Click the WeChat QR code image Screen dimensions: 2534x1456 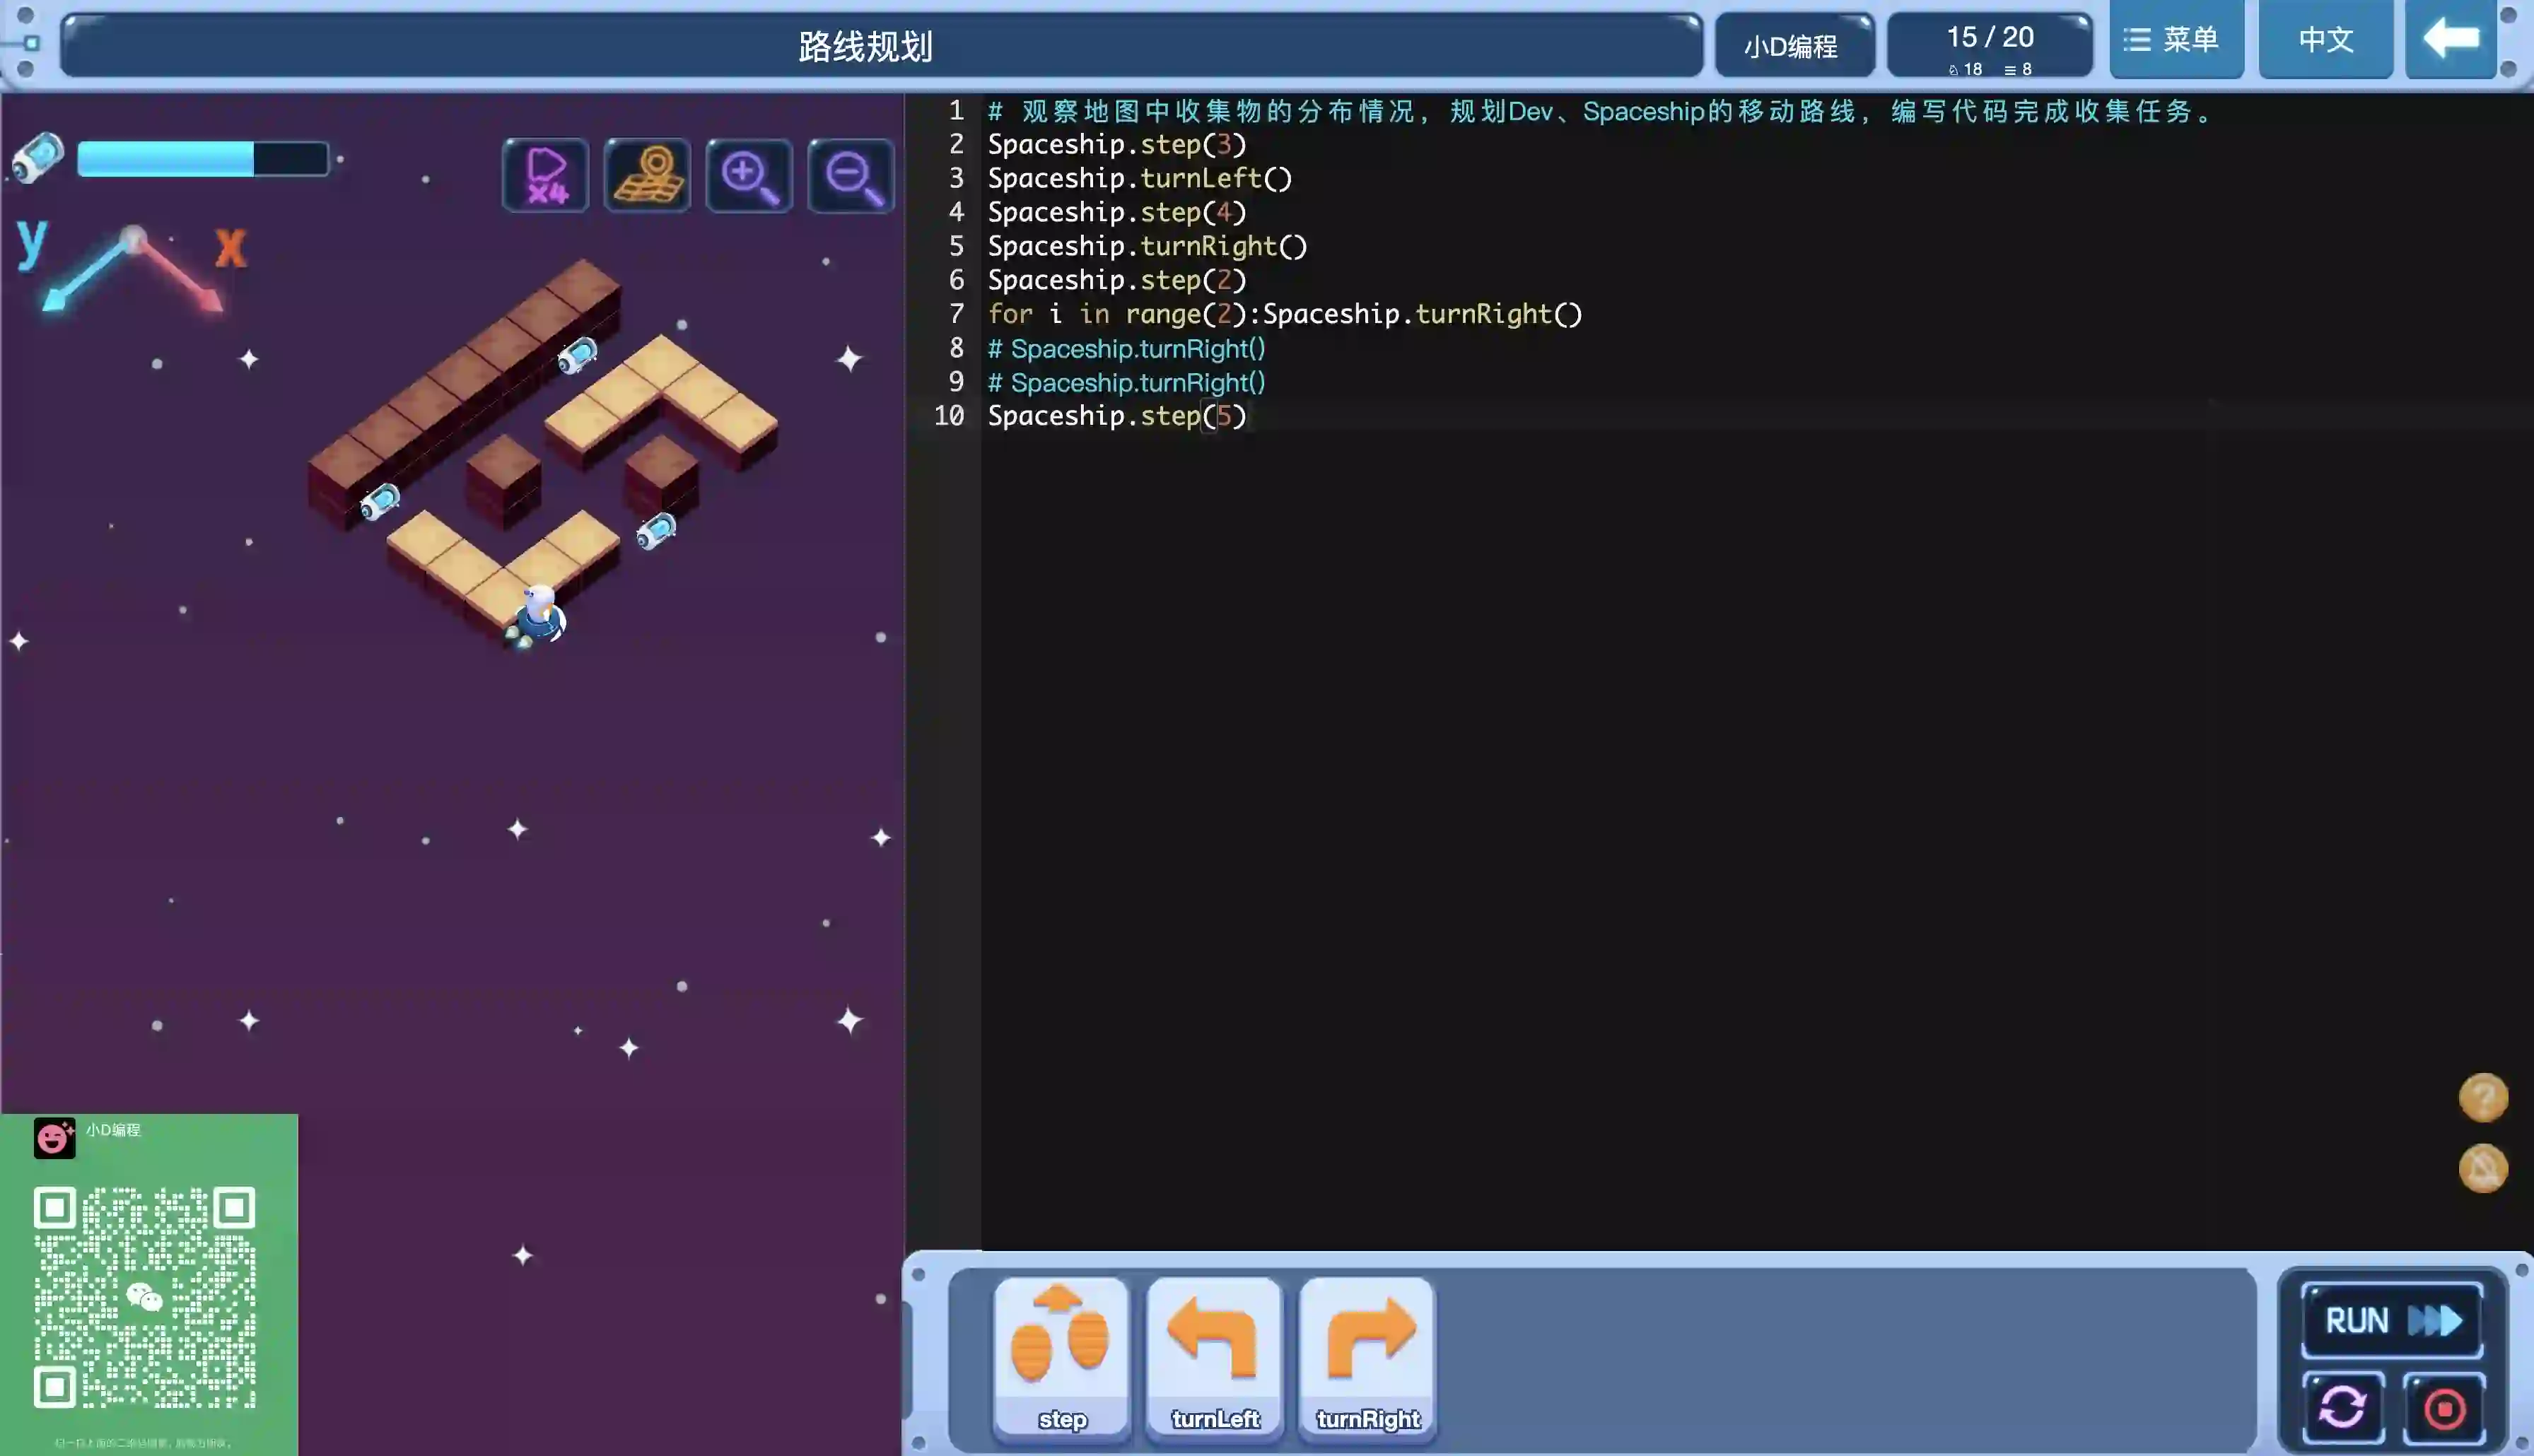tap(145, 1297)
